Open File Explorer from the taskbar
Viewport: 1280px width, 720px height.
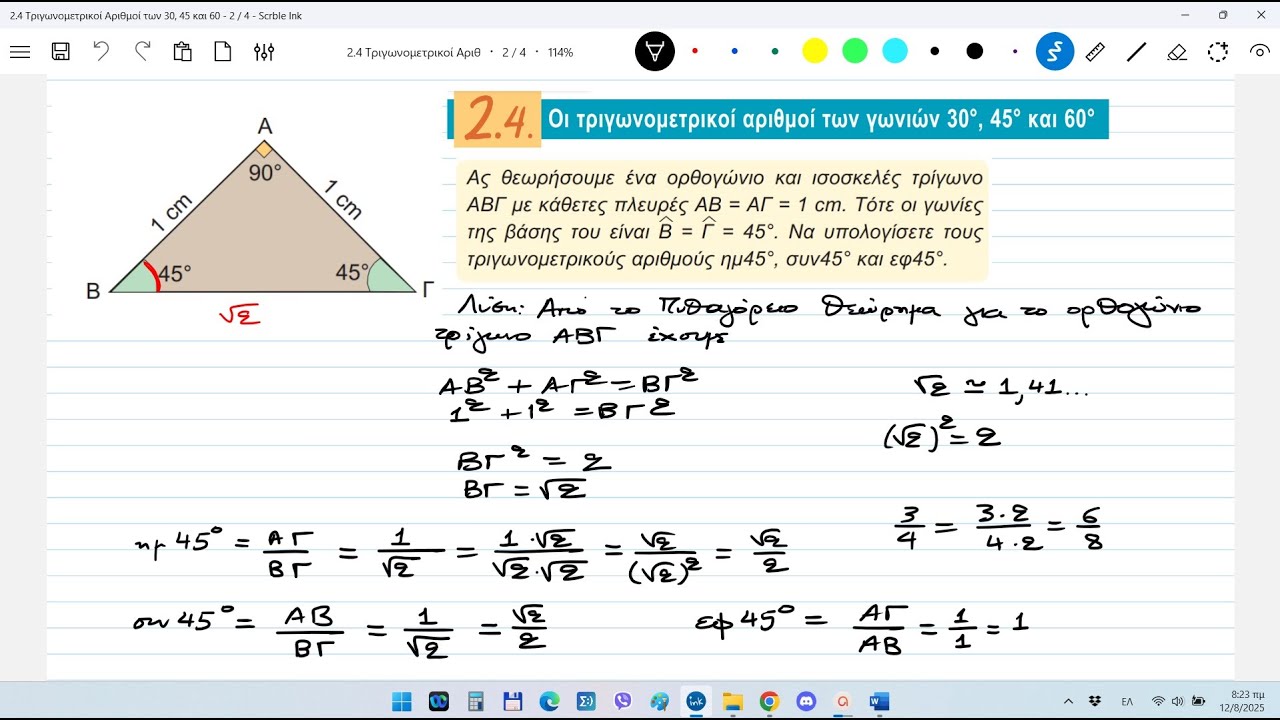click(x=732, y=701)
